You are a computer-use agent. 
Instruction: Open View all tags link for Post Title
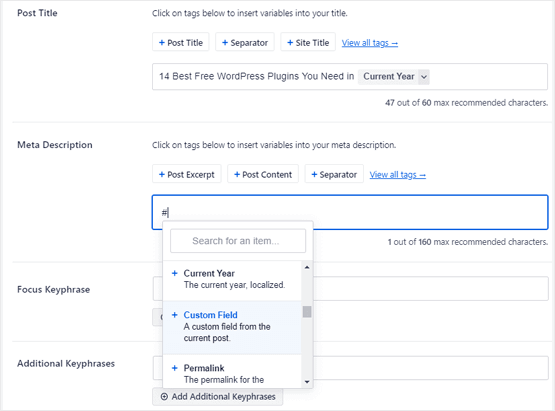click(370, 43)
